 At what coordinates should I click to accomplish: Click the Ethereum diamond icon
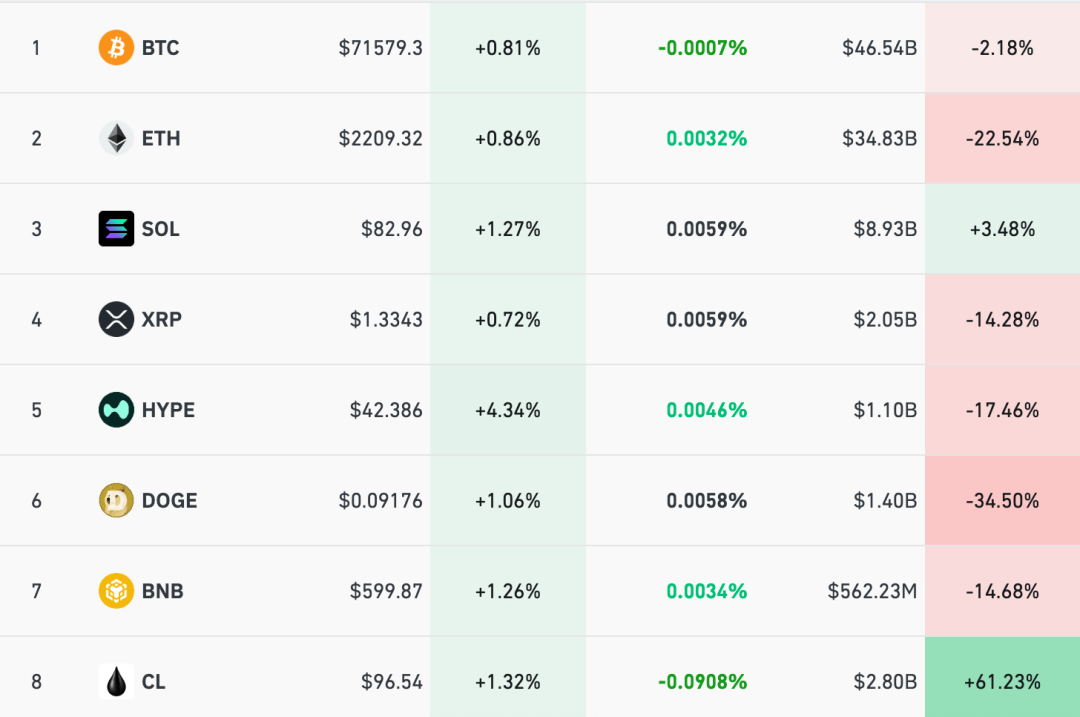(116, 138)
